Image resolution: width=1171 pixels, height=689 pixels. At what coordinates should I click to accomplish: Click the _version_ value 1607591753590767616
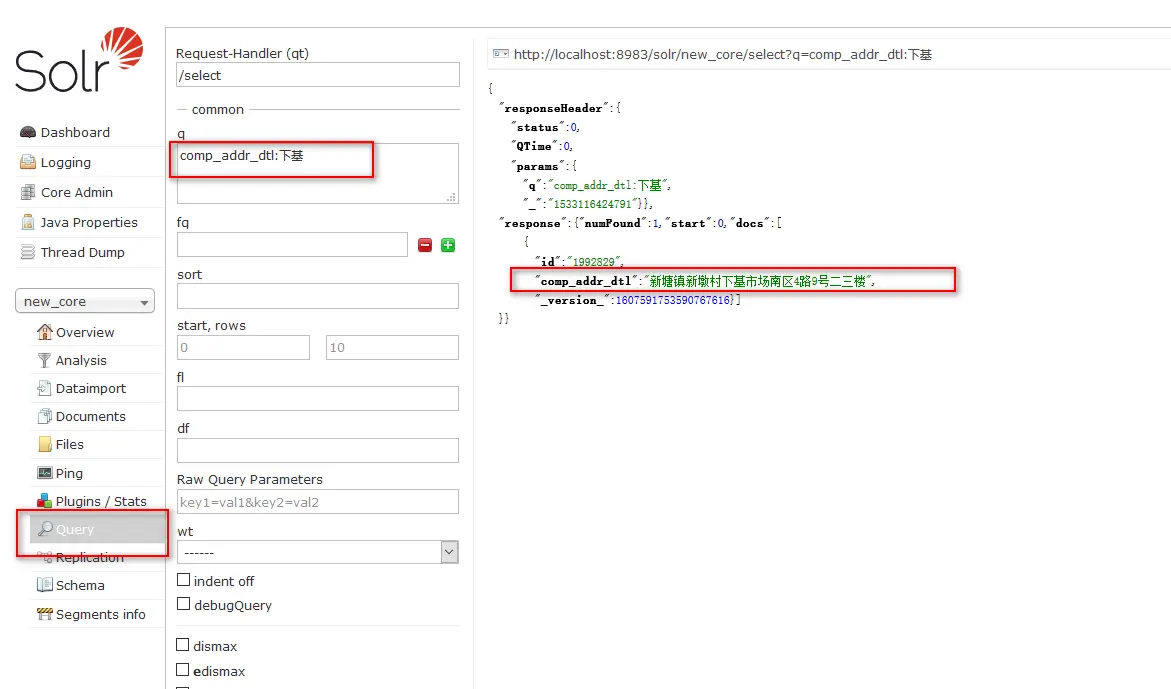(x=674, y=300)
